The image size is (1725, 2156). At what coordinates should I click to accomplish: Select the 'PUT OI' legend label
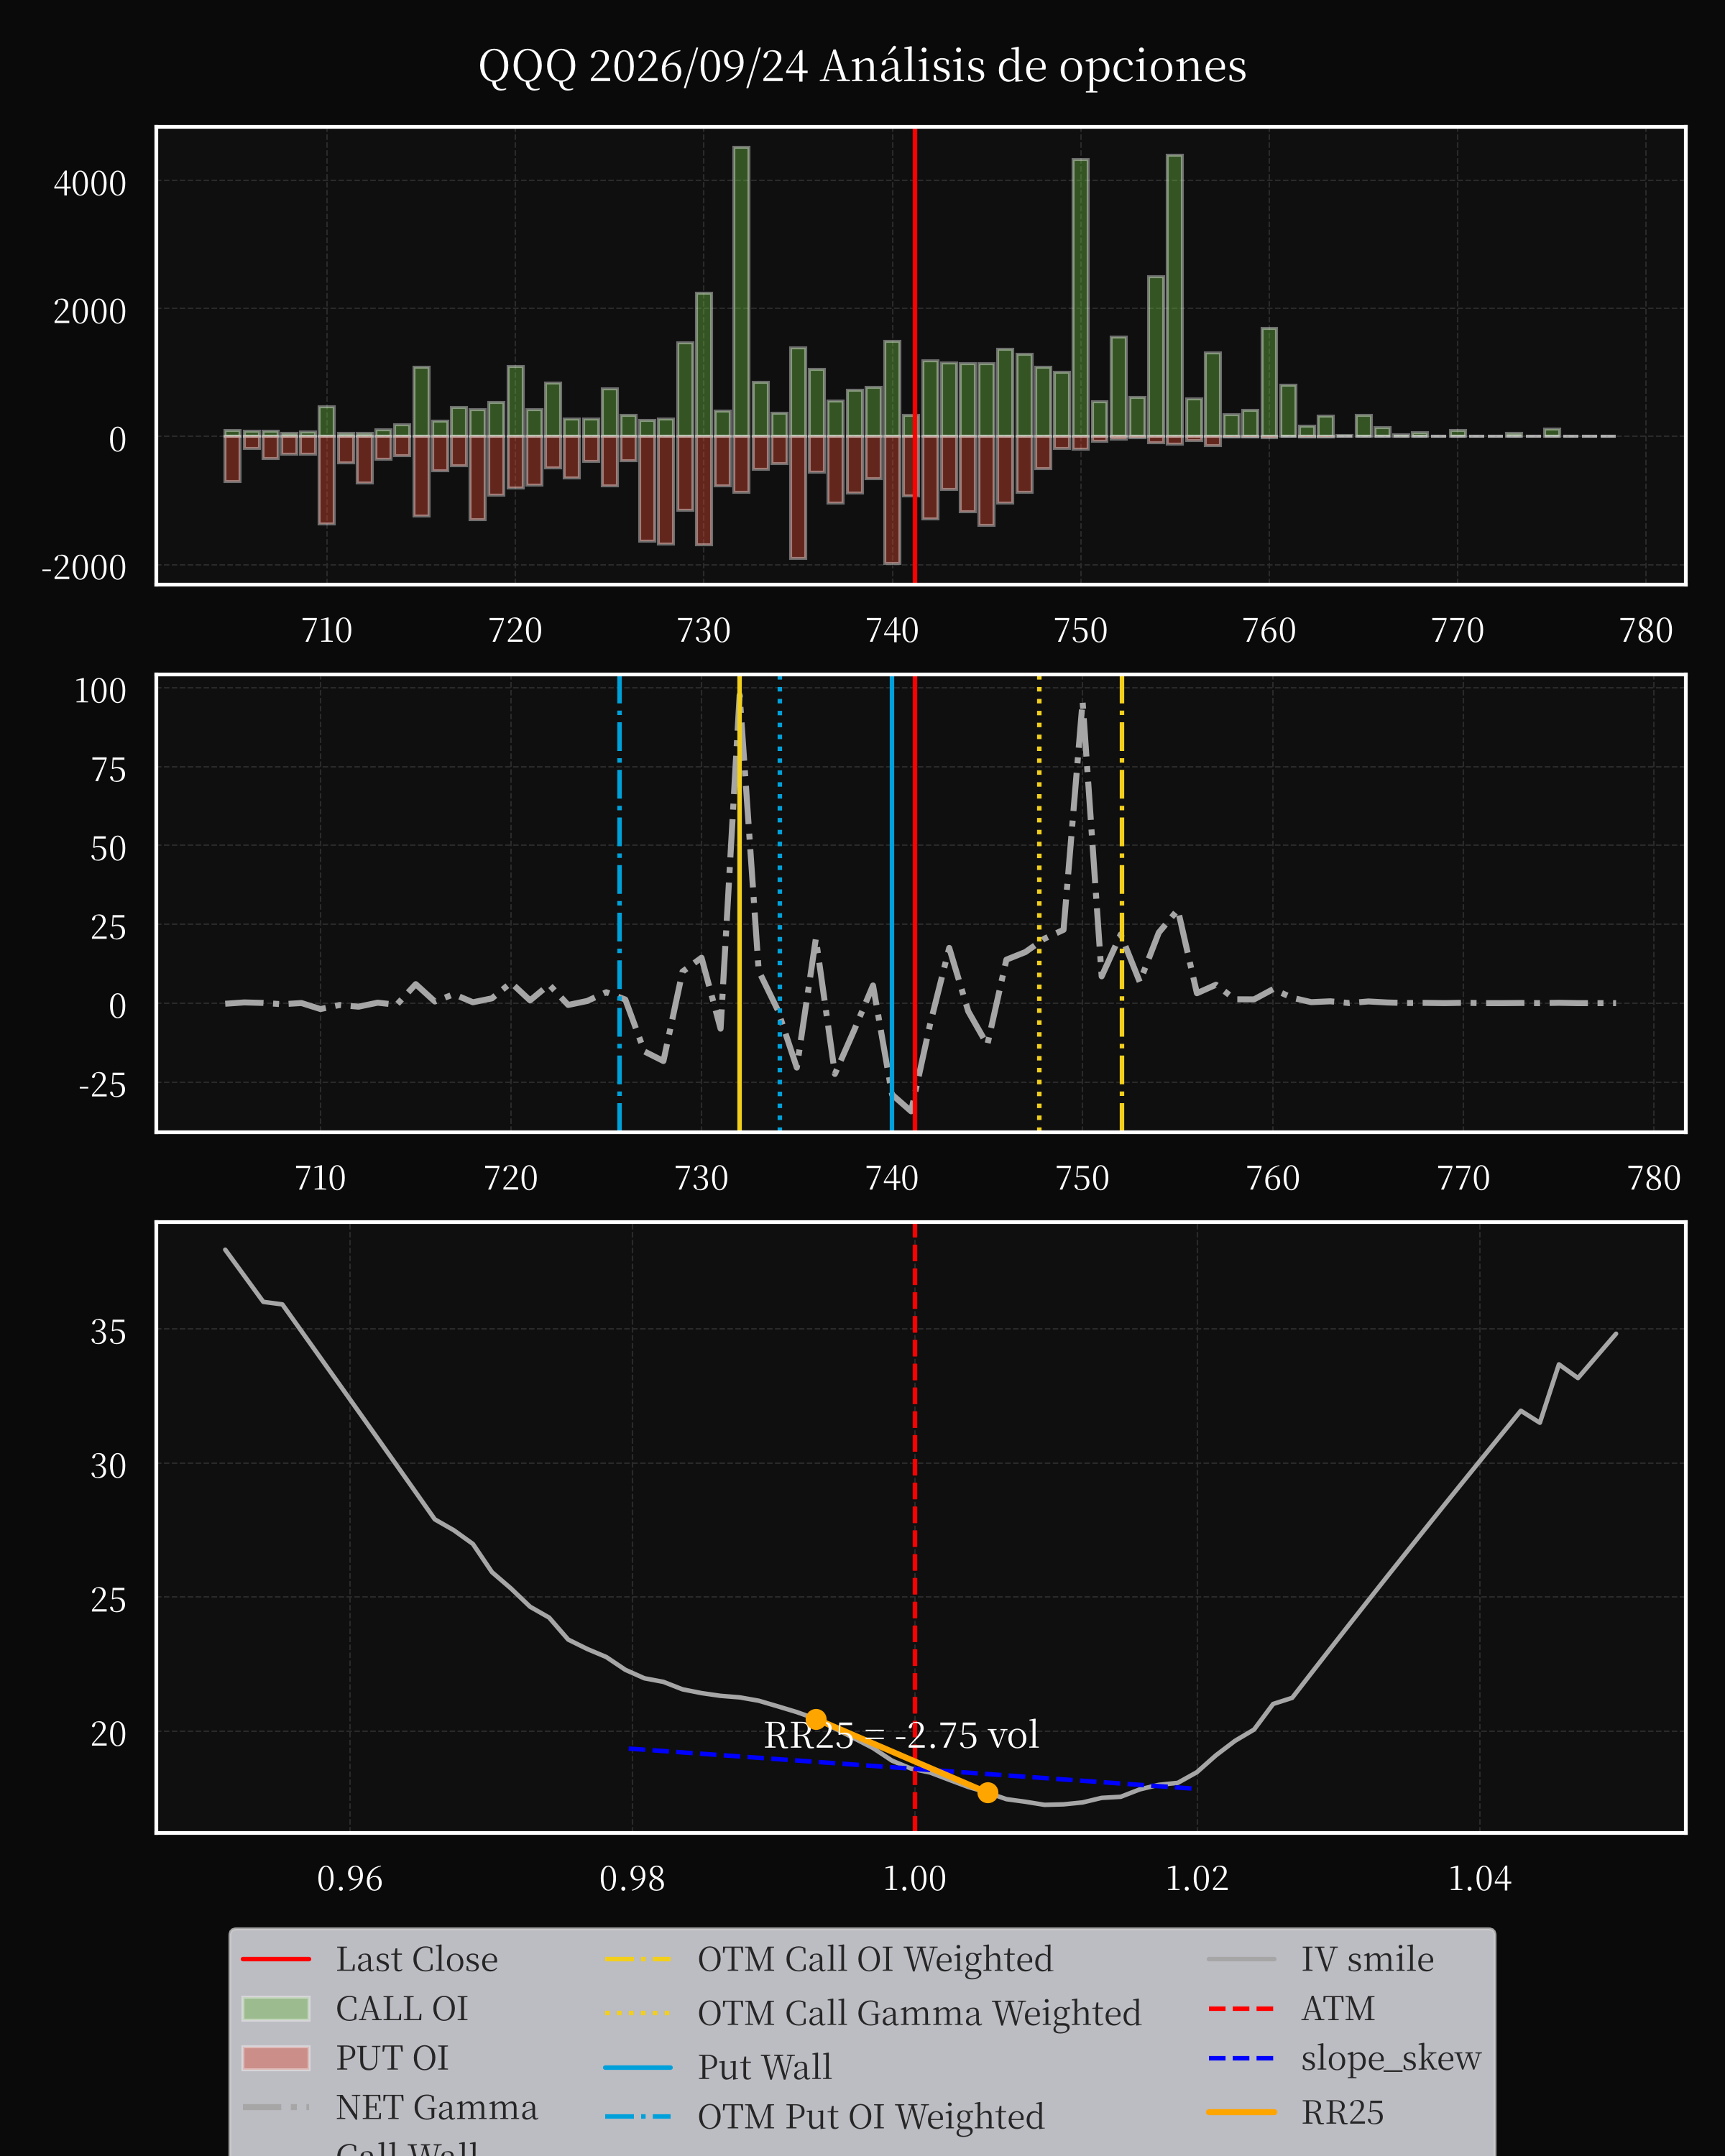[x=392, y=2058]
